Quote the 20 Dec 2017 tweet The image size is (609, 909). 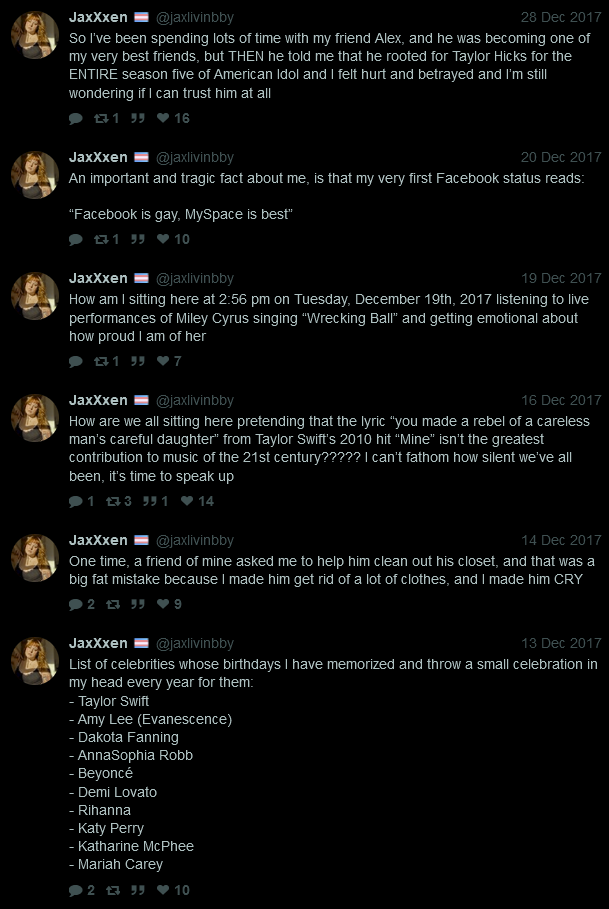tap(137, 239)
